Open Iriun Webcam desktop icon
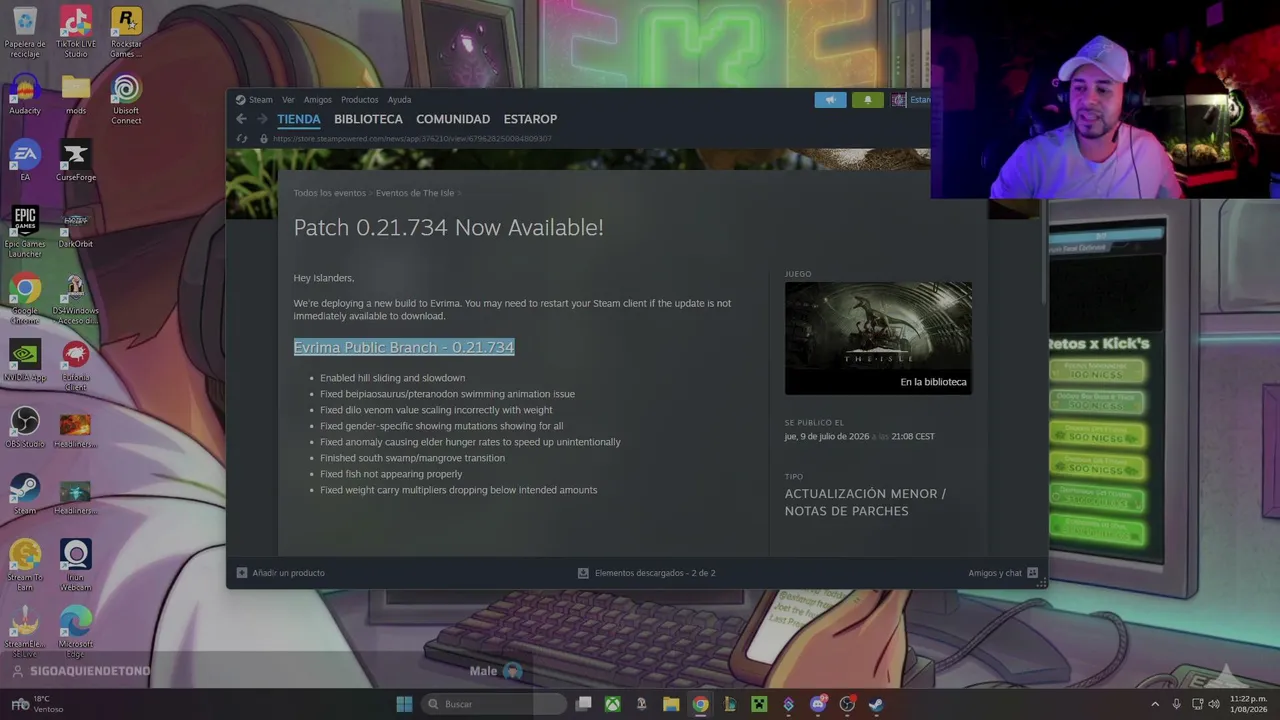 (76, 566)
